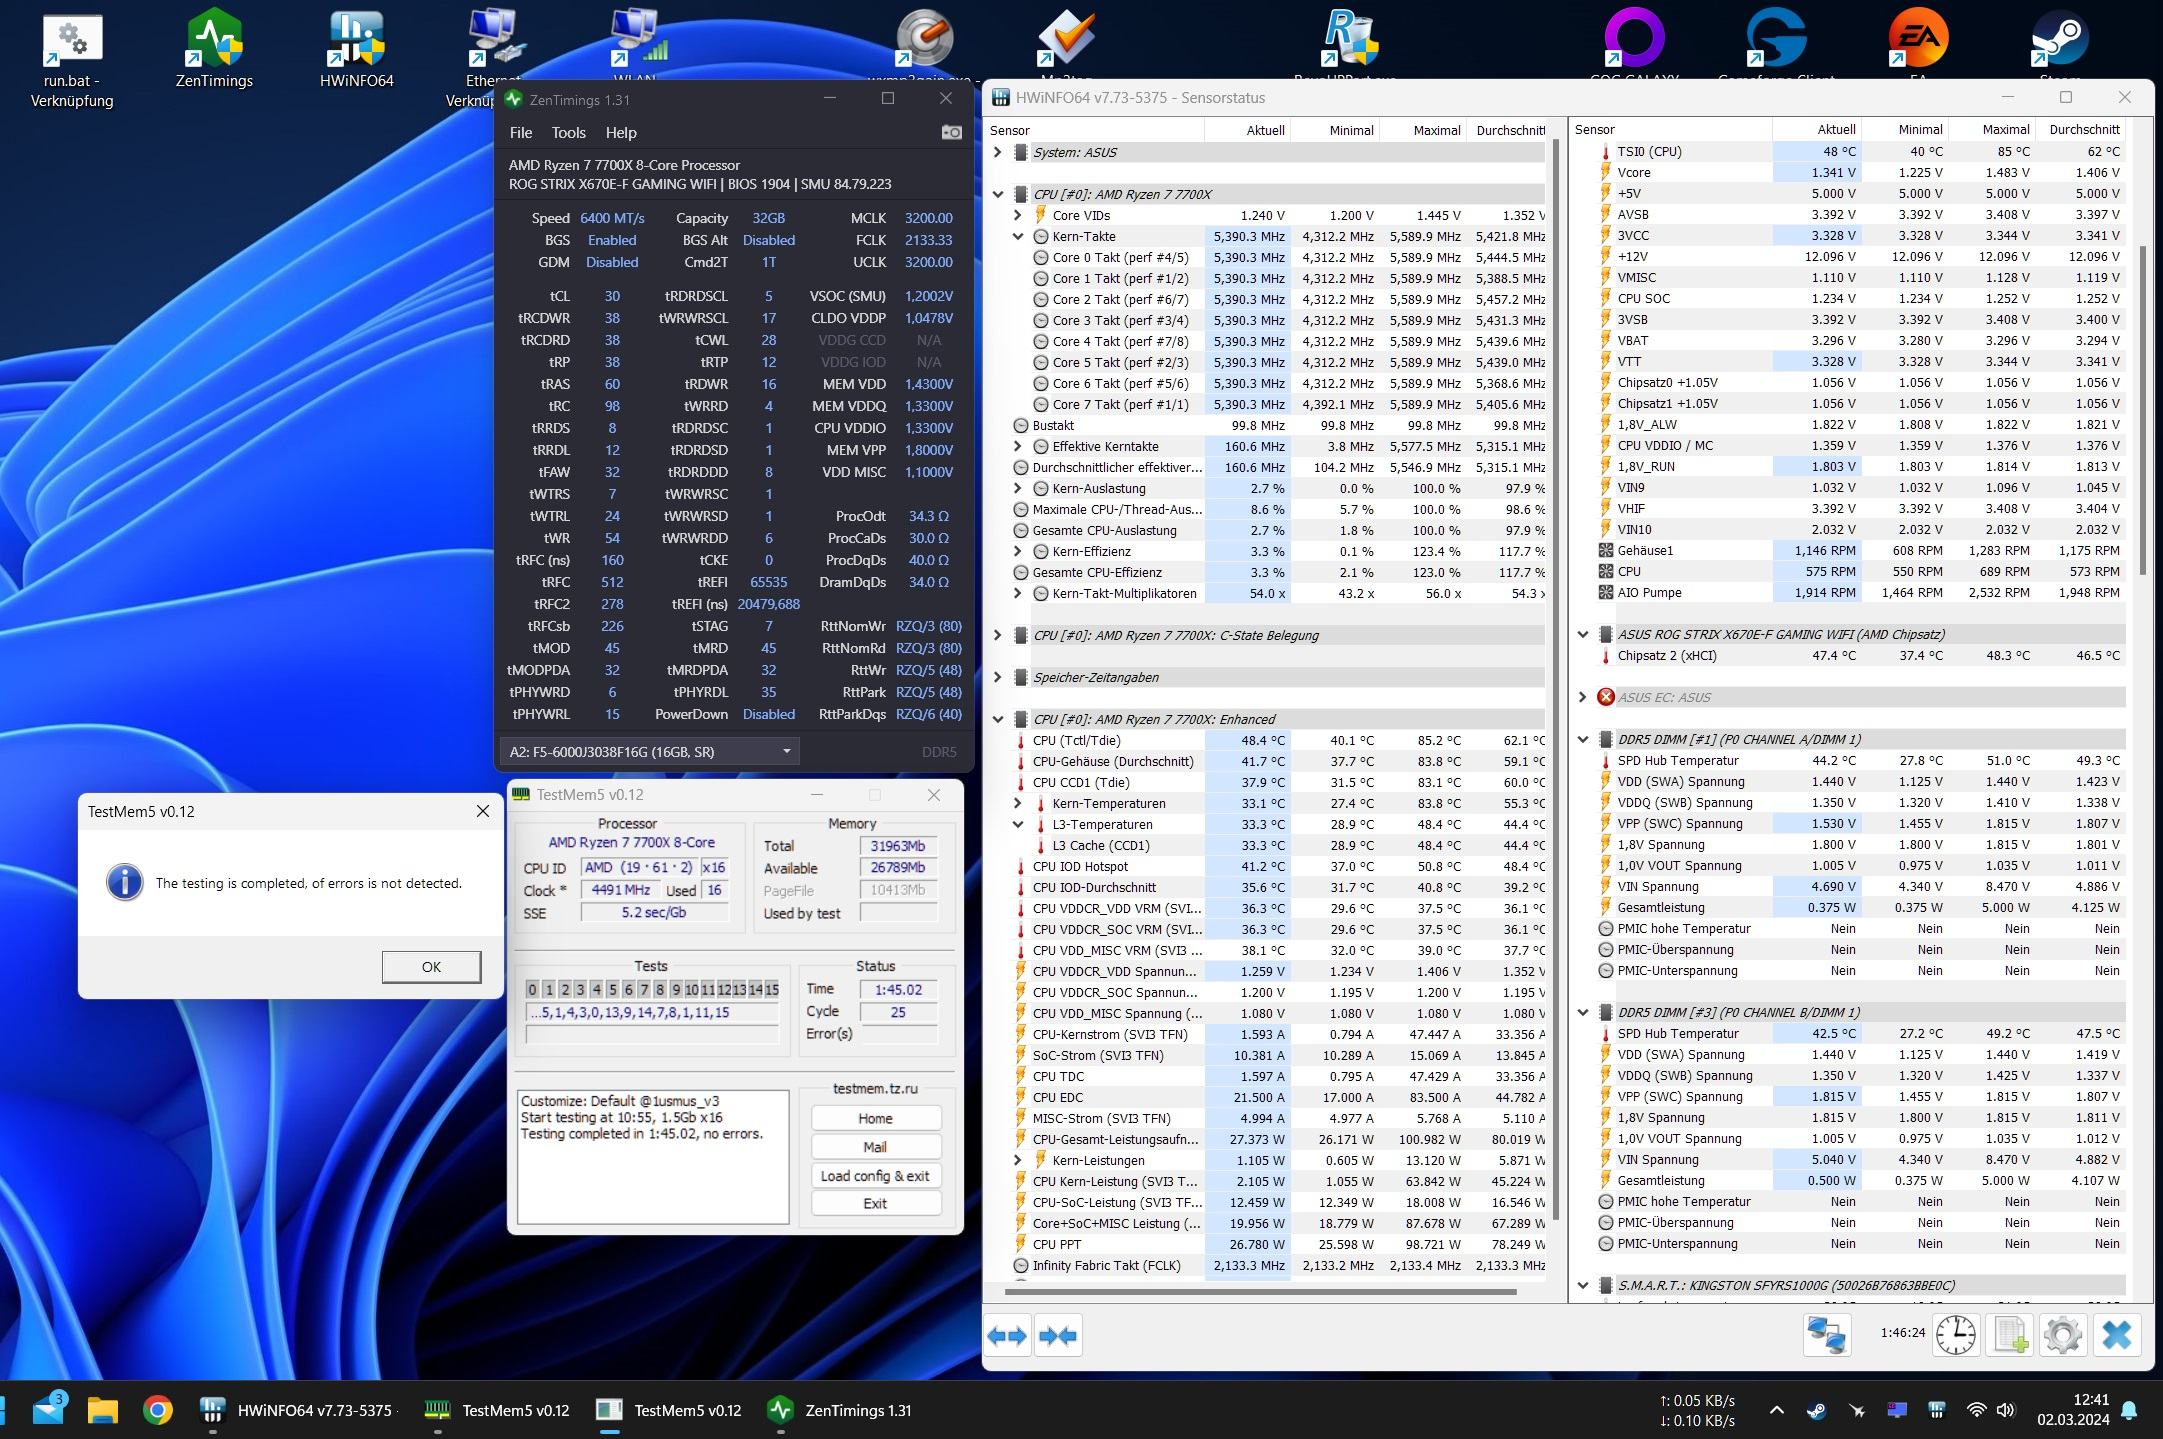Open HWiNFO sensor settings gear icon
This screenshot has width=2163, height=1439.
(2063, 1335)
